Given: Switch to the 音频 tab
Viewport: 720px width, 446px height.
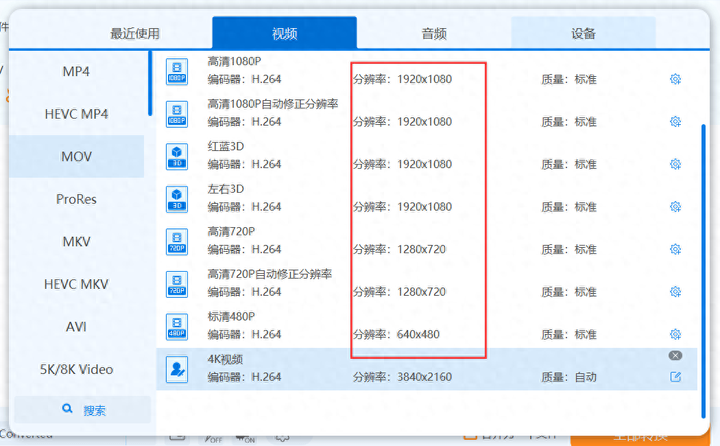Looking at the screenshot, I should pos(434,34).
